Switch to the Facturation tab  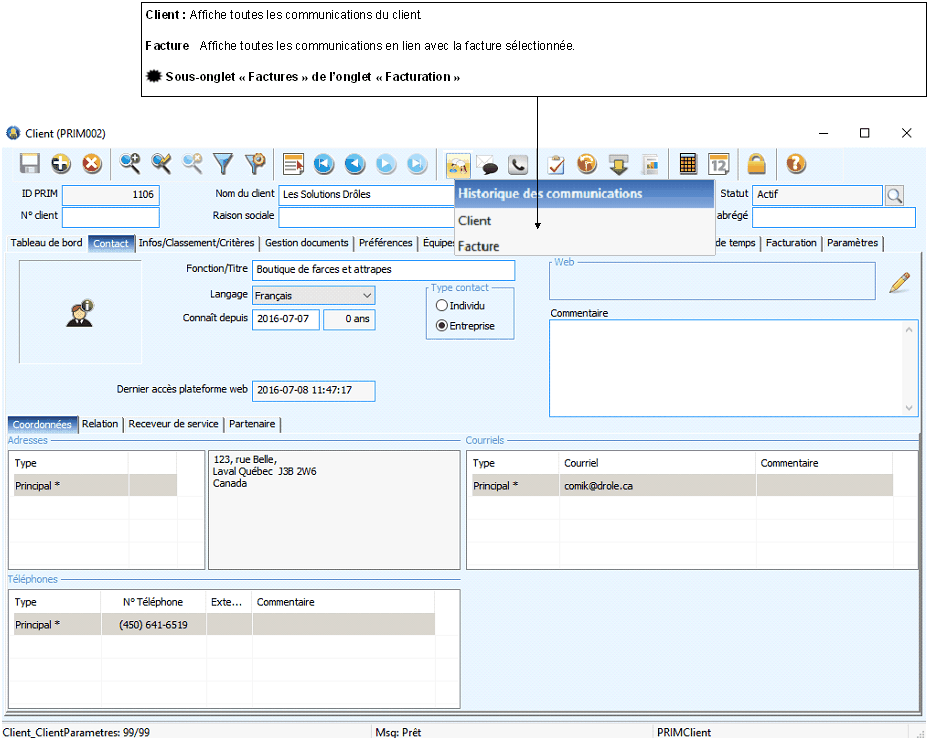click(x=791, y=243)
